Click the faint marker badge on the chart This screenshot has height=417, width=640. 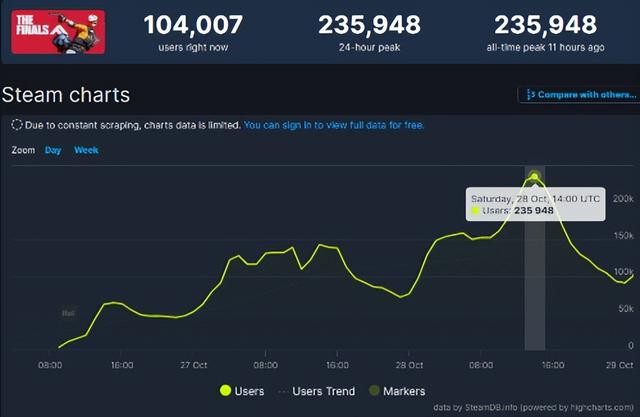(68, 313)
